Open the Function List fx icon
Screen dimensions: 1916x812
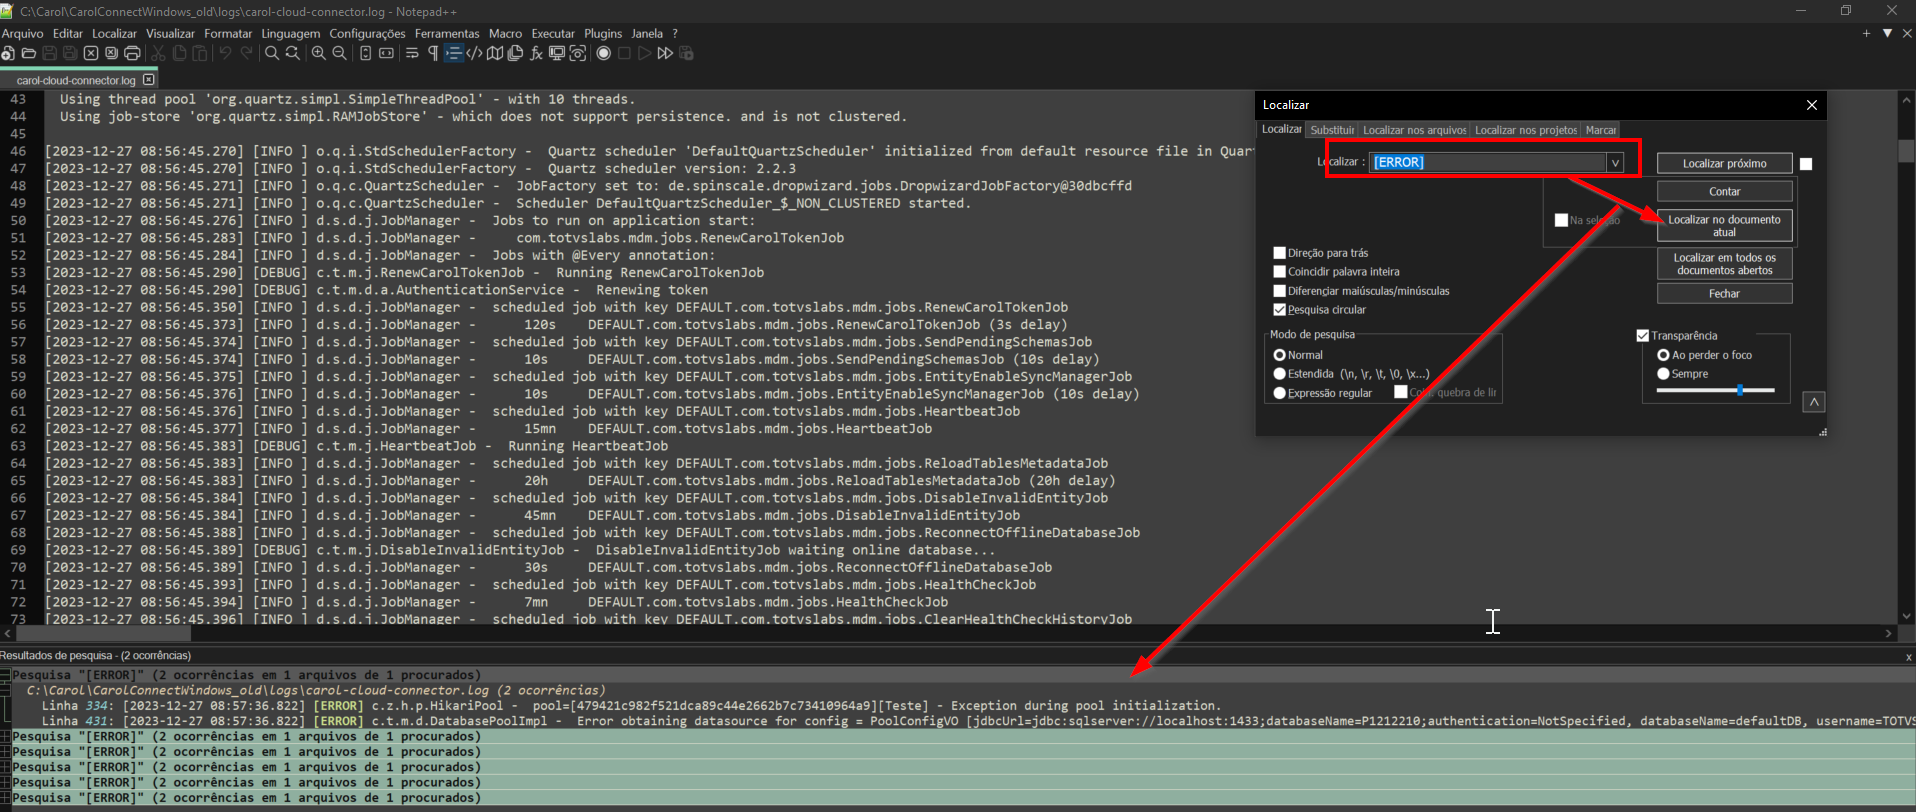536,53
